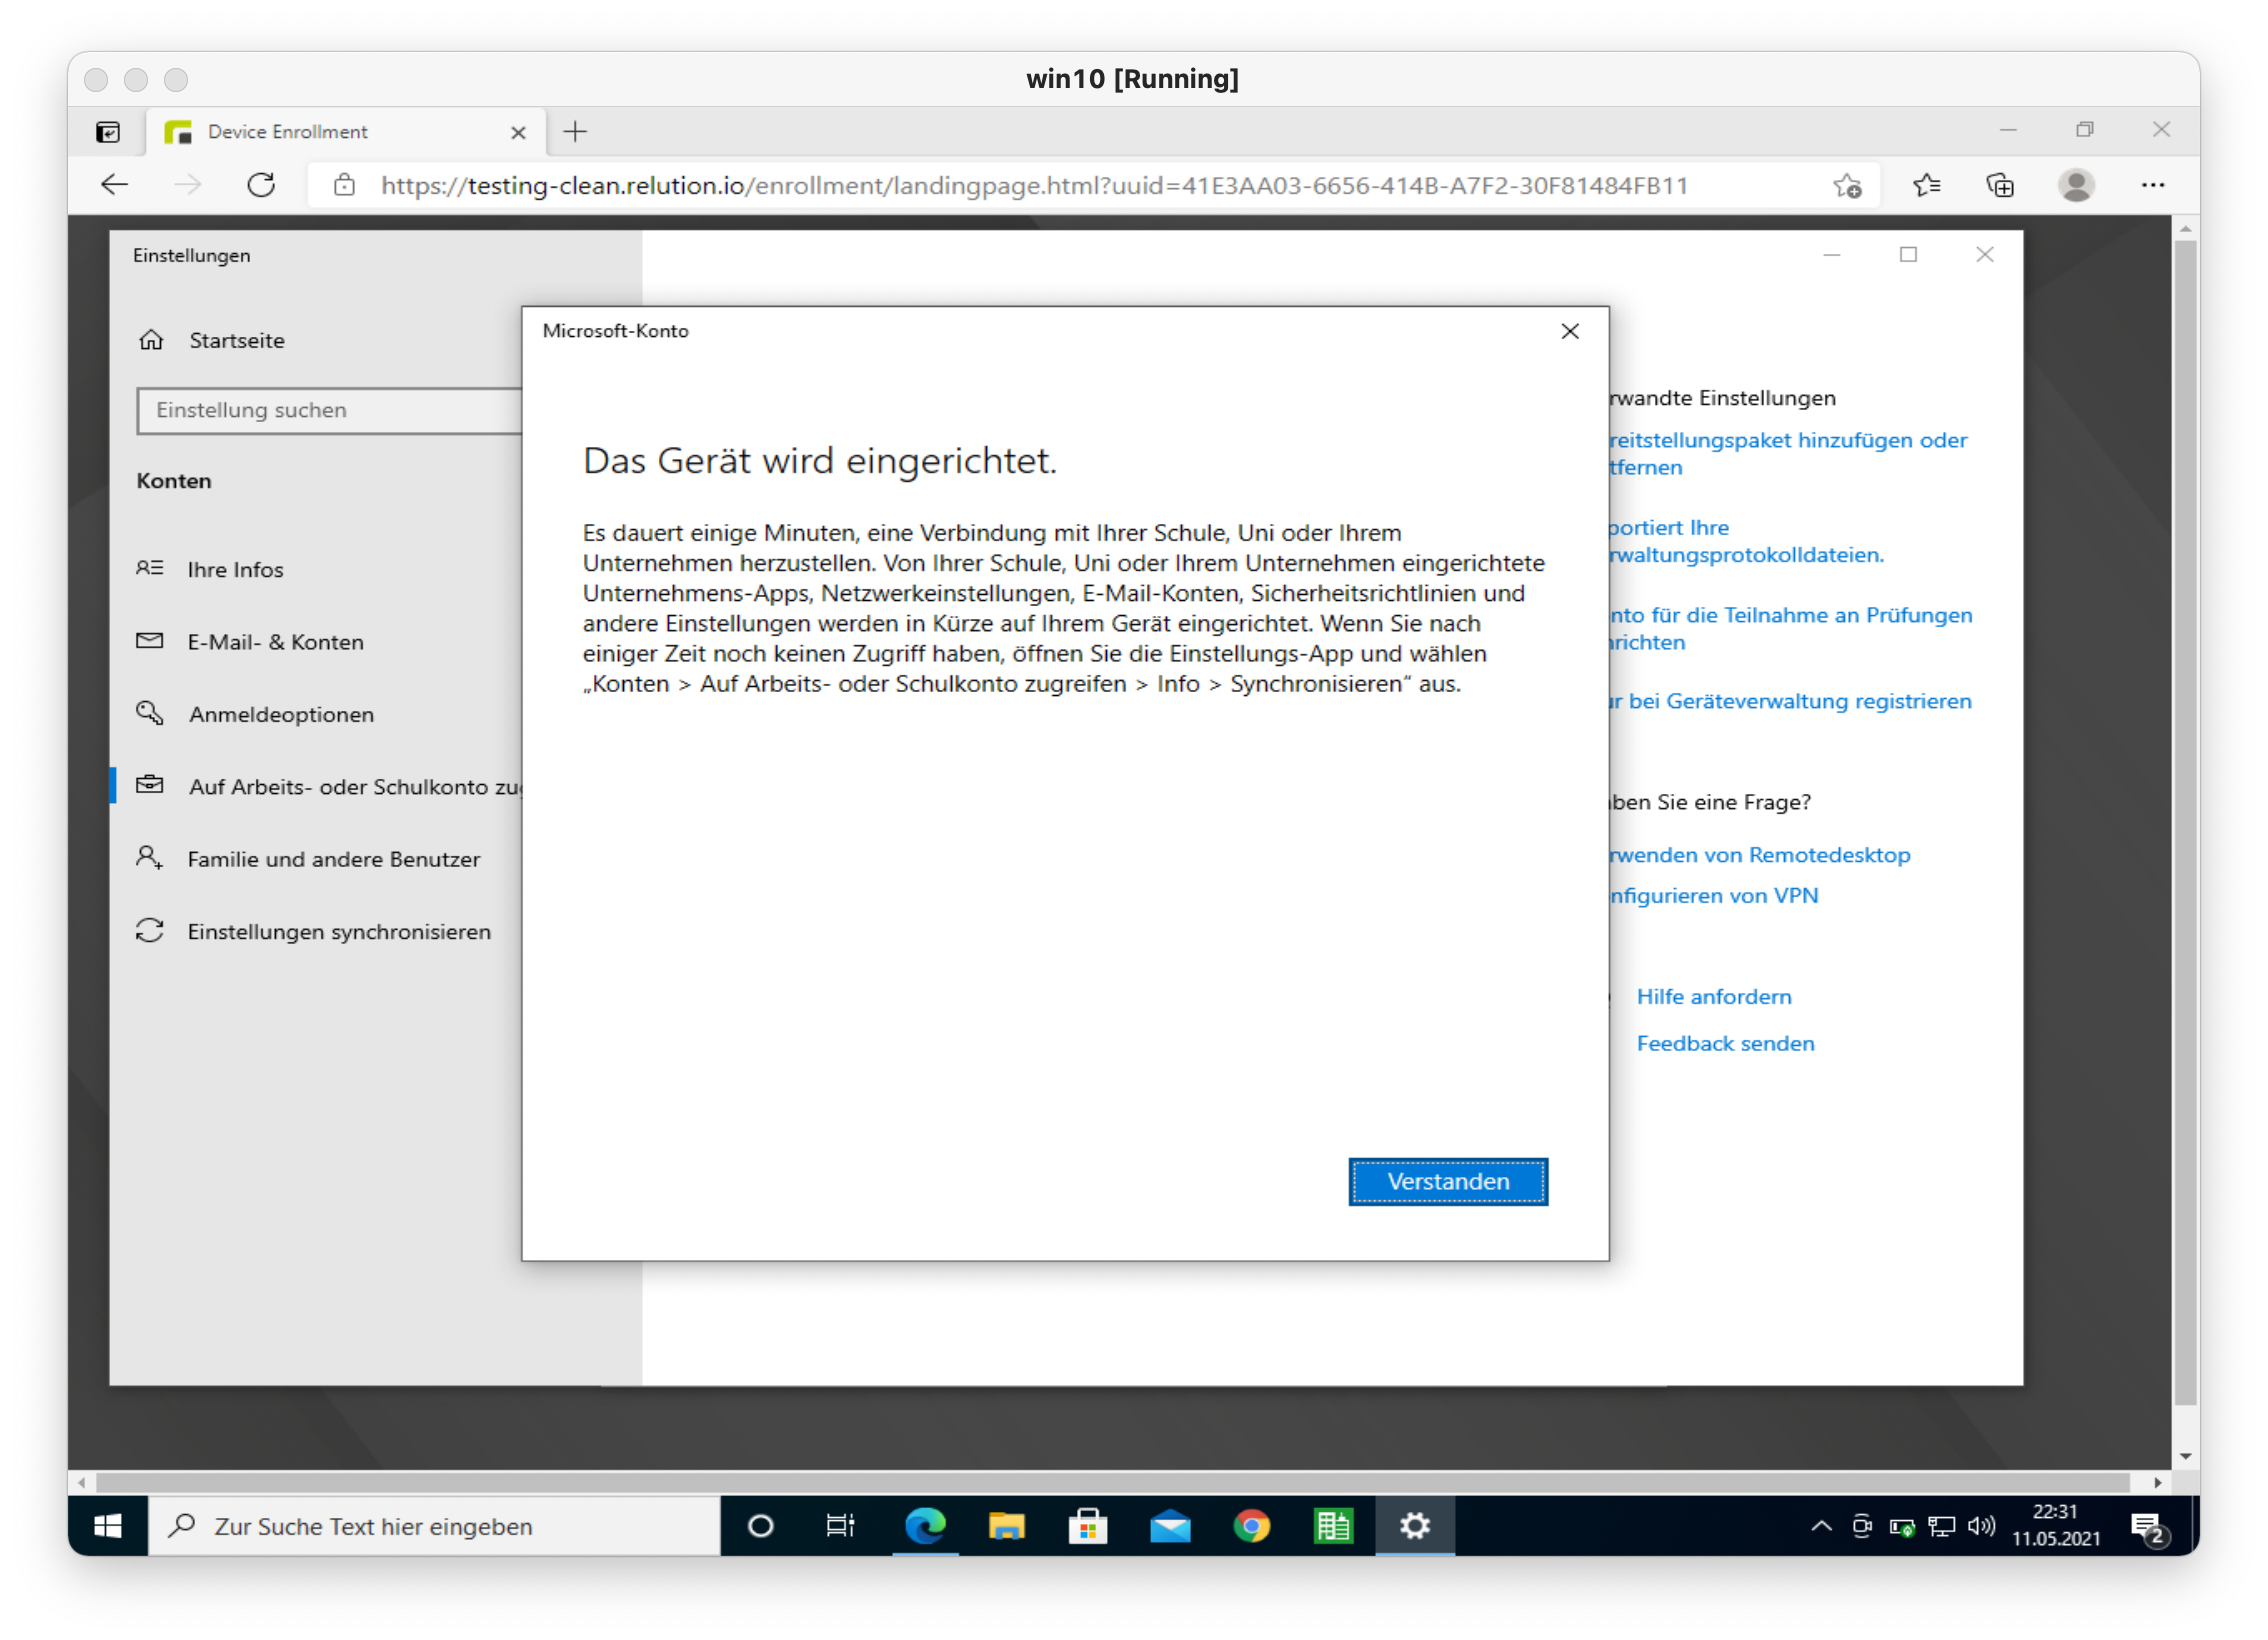Viewport: 2268px width, 1640px height.
Task: Close the Microsoft-Konto dialog
Action: tap(1569, 331)
